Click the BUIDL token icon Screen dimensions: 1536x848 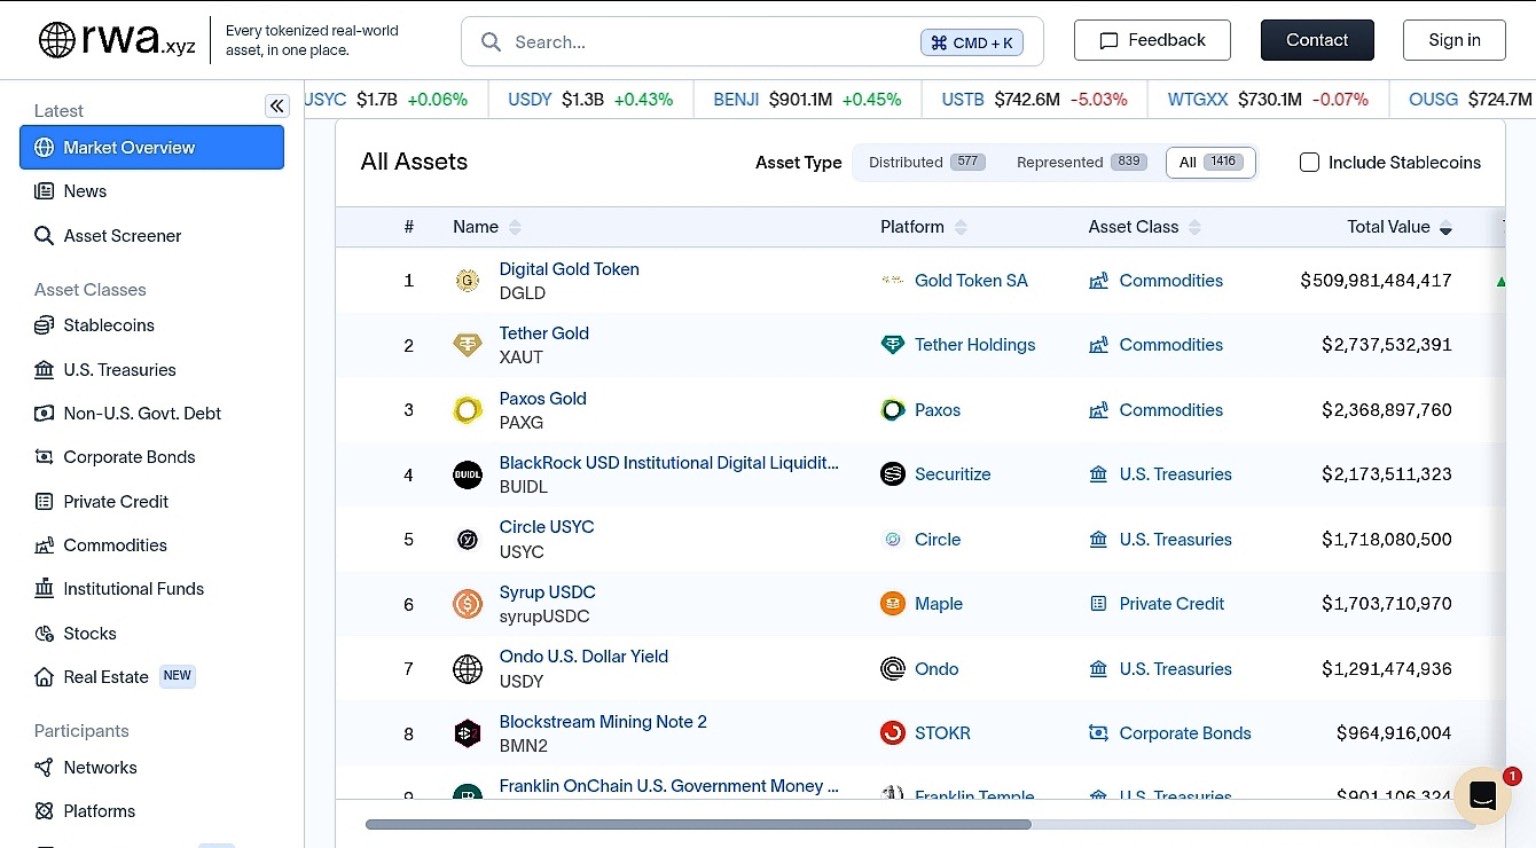[467, 475]
